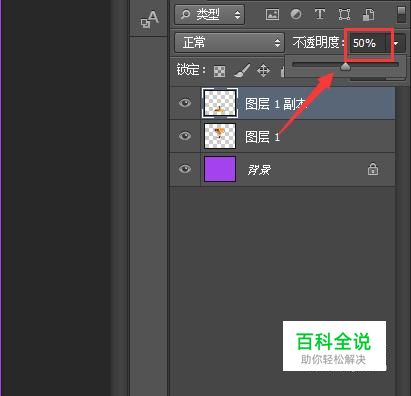Lock layer position move icon
Screen dimensions: 411x396
point(263,71)
